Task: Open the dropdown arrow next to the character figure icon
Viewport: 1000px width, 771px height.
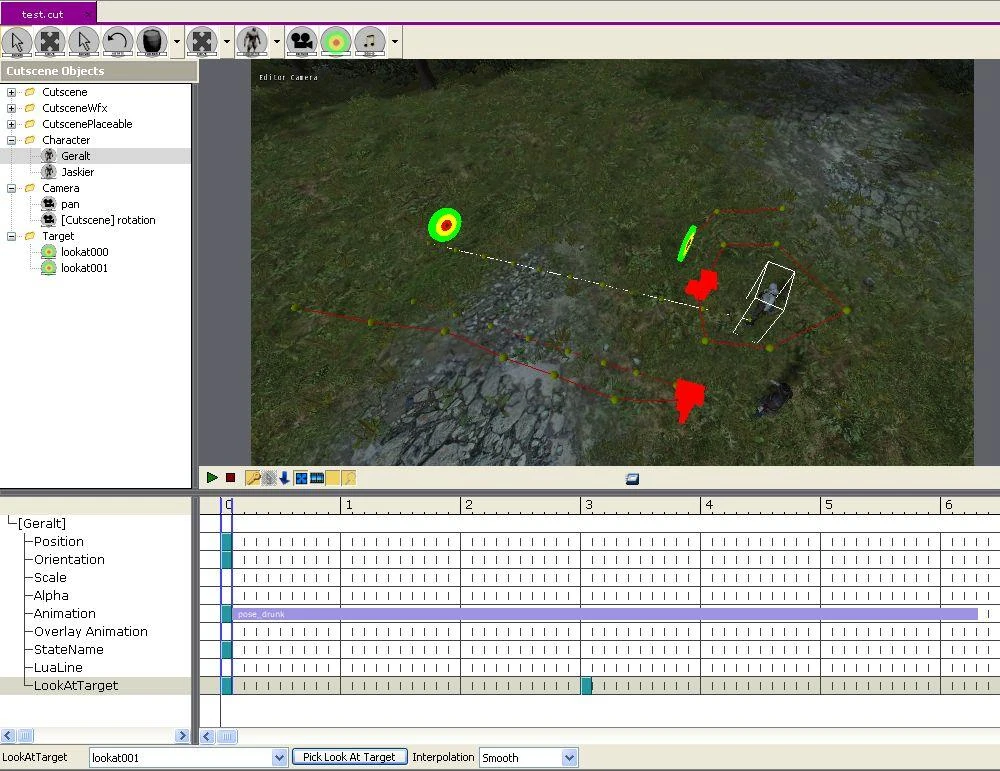Action: (x=276, y=42)
